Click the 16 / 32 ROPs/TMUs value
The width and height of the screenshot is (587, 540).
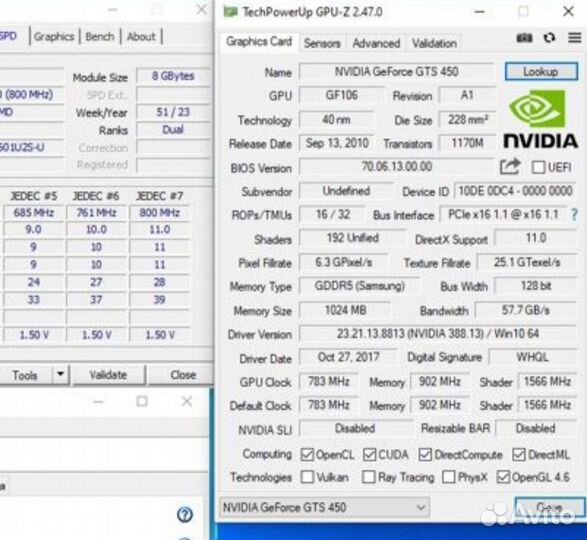pos(332,215)
